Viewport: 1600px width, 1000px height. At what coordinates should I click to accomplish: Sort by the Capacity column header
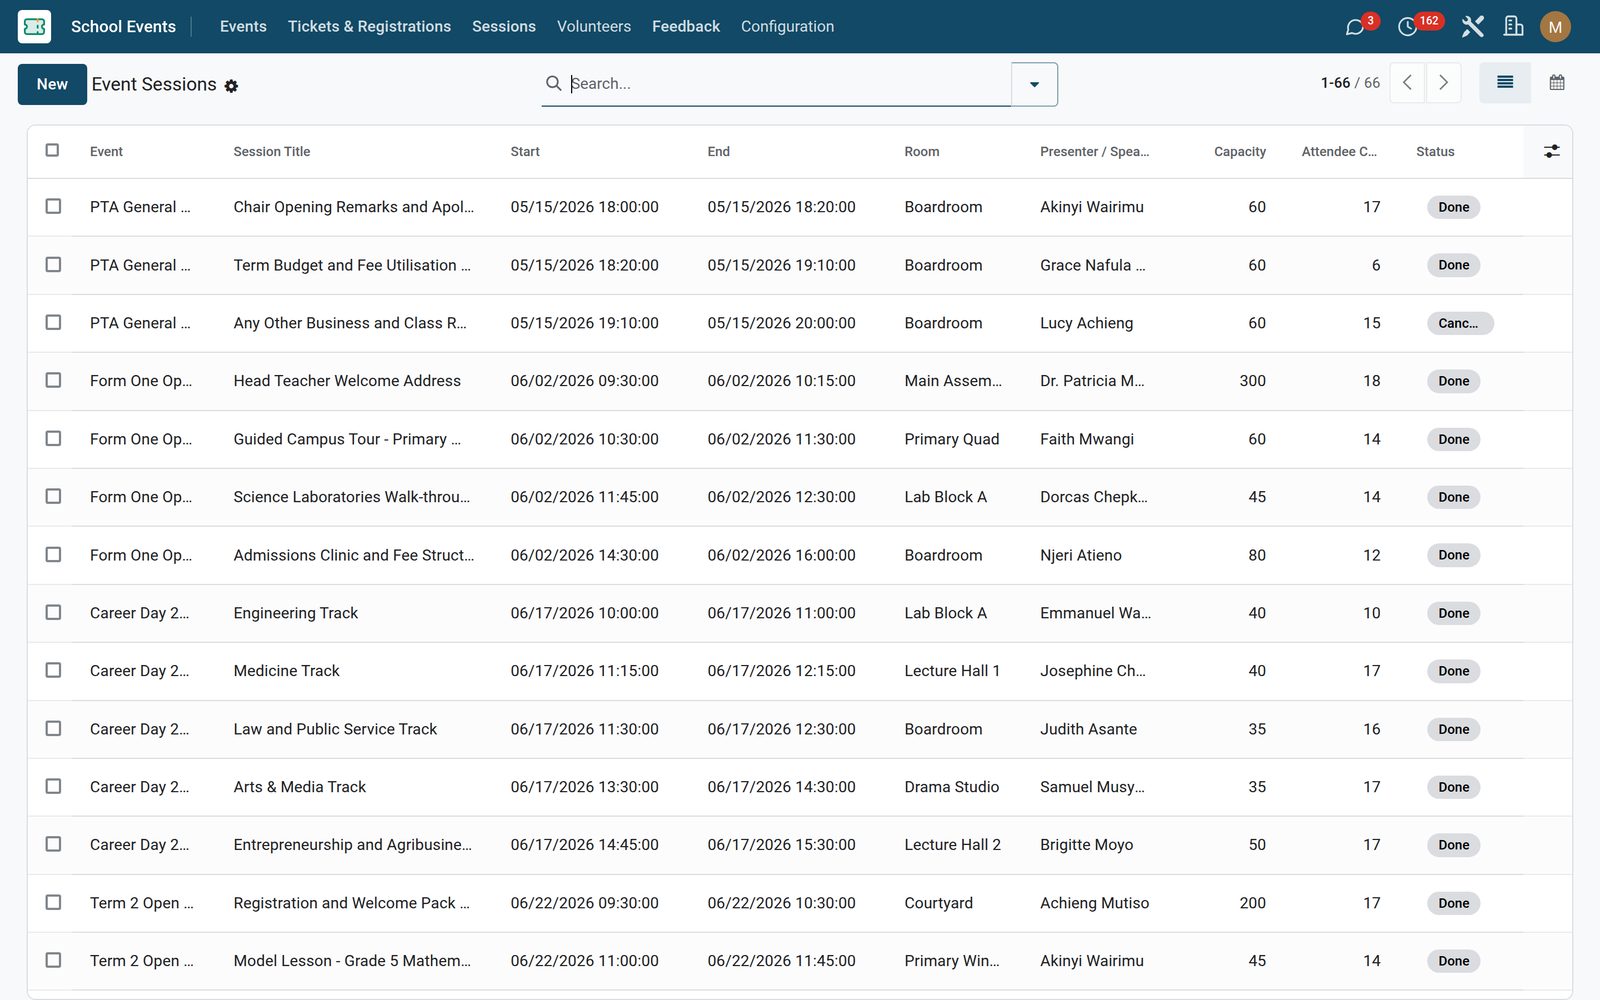pos(1240,152)
